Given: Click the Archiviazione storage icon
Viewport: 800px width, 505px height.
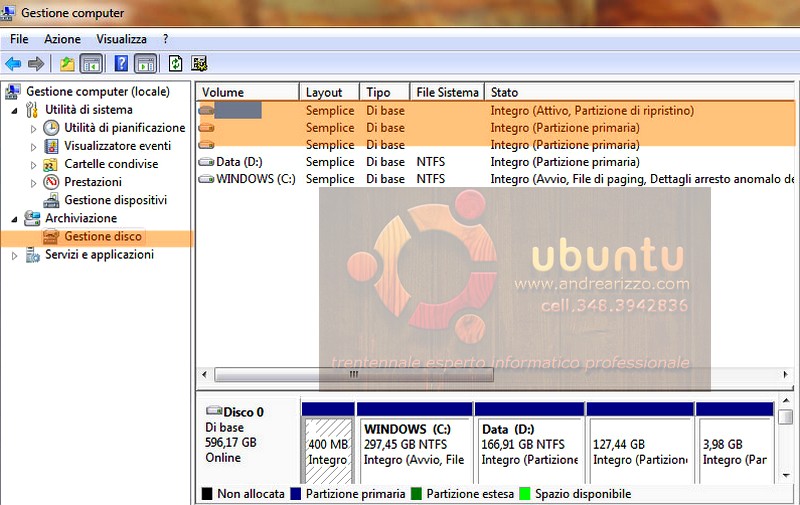Looking at the screenshot, I should 32,218.
